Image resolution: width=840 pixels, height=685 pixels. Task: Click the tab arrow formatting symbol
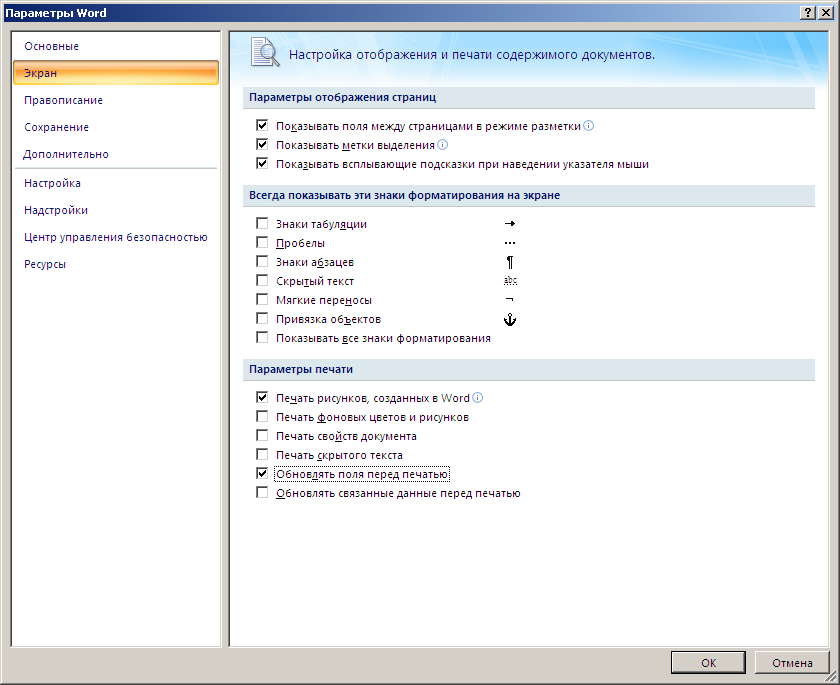click(509, 224)
